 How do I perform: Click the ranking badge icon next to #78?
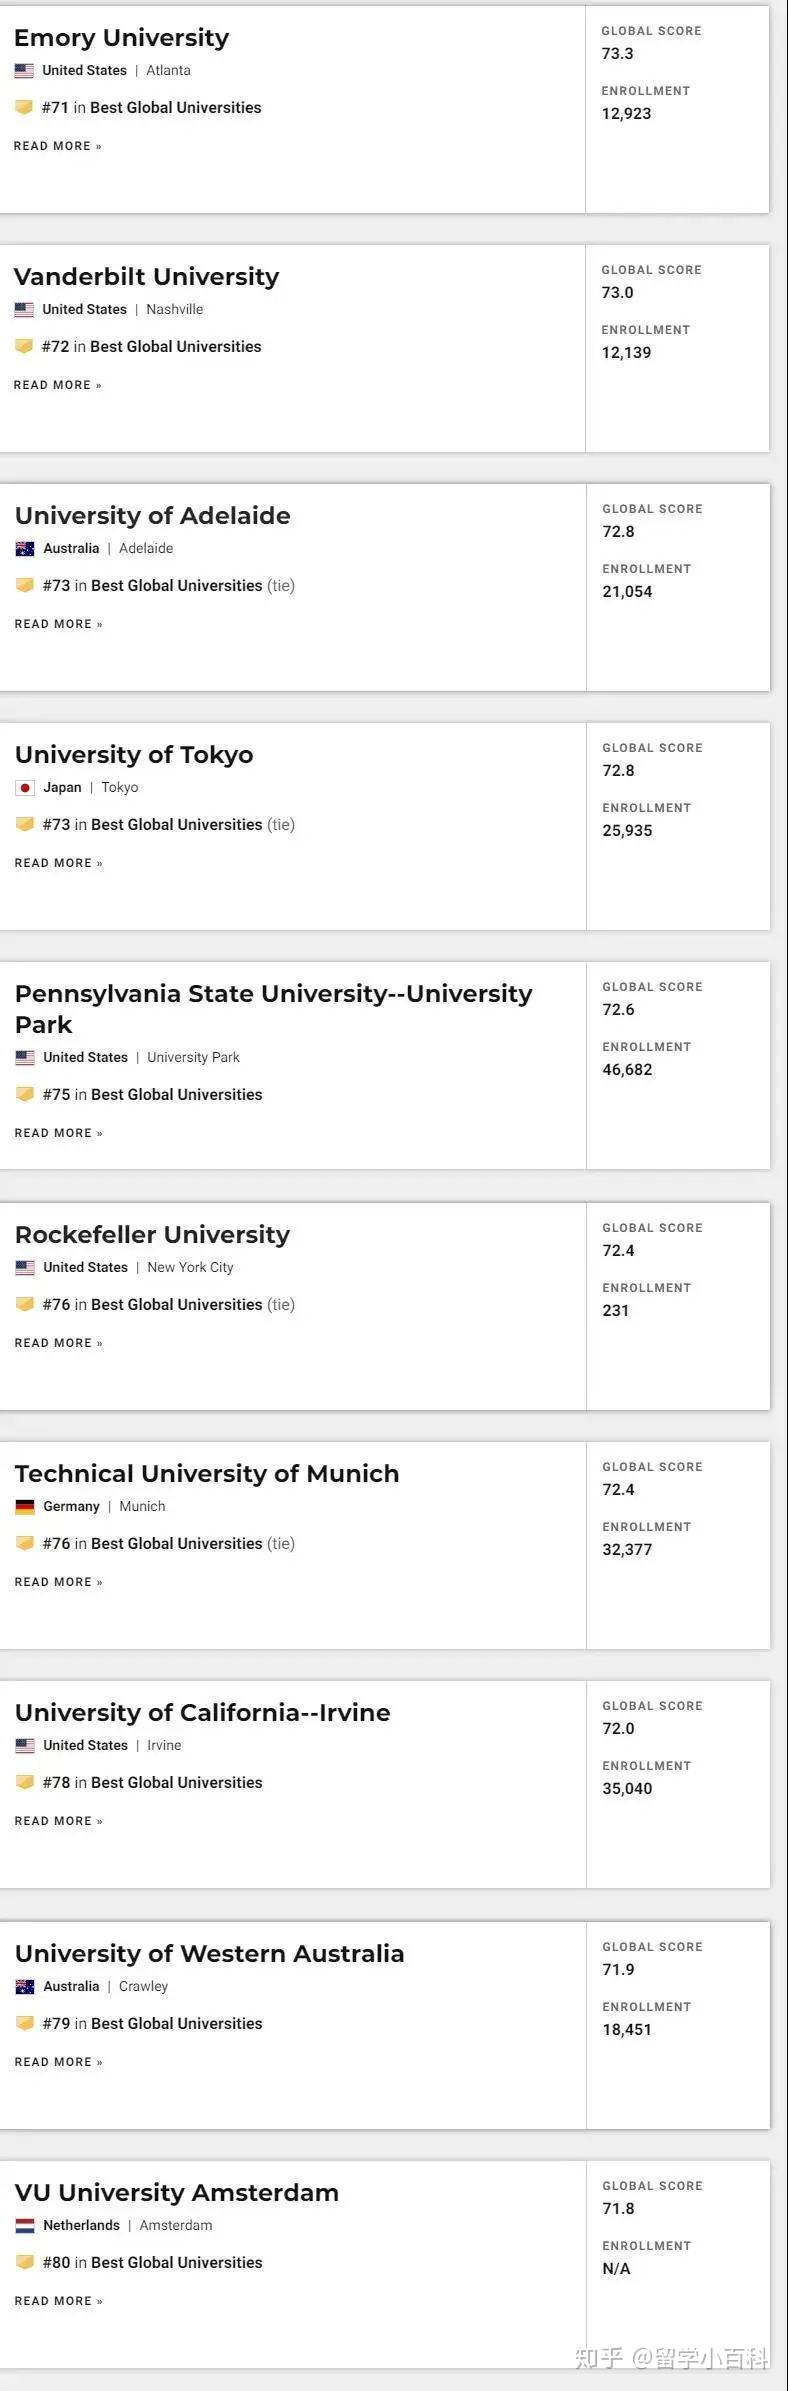25,1782
